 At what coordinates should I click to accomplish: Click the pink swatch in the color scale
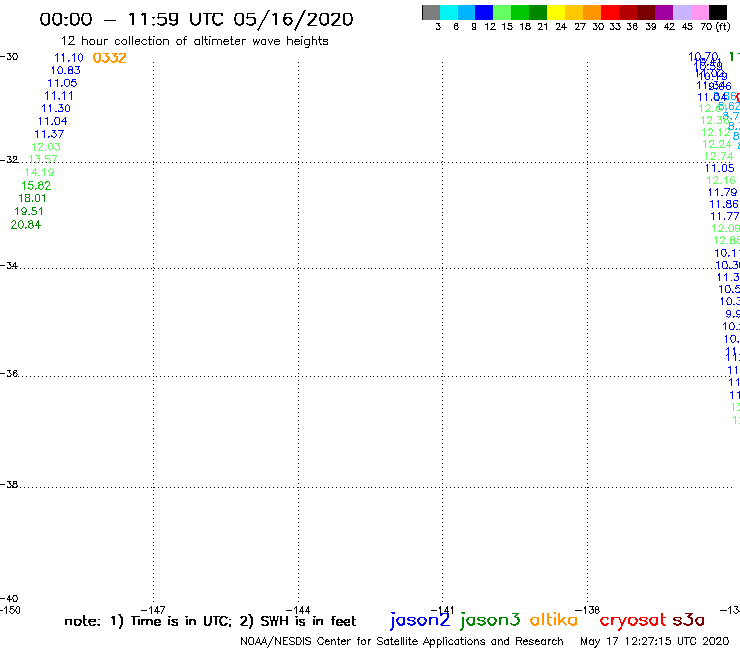(699, 12)
